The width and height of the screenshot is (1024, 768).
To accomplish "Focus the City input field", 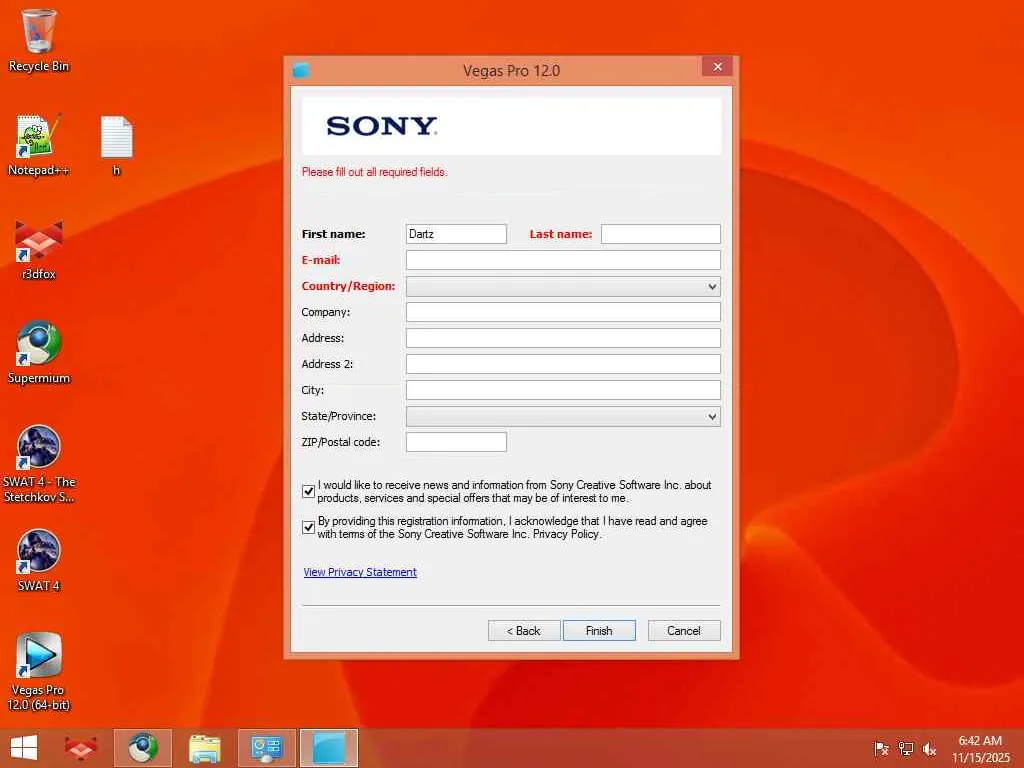I will 563,390.
